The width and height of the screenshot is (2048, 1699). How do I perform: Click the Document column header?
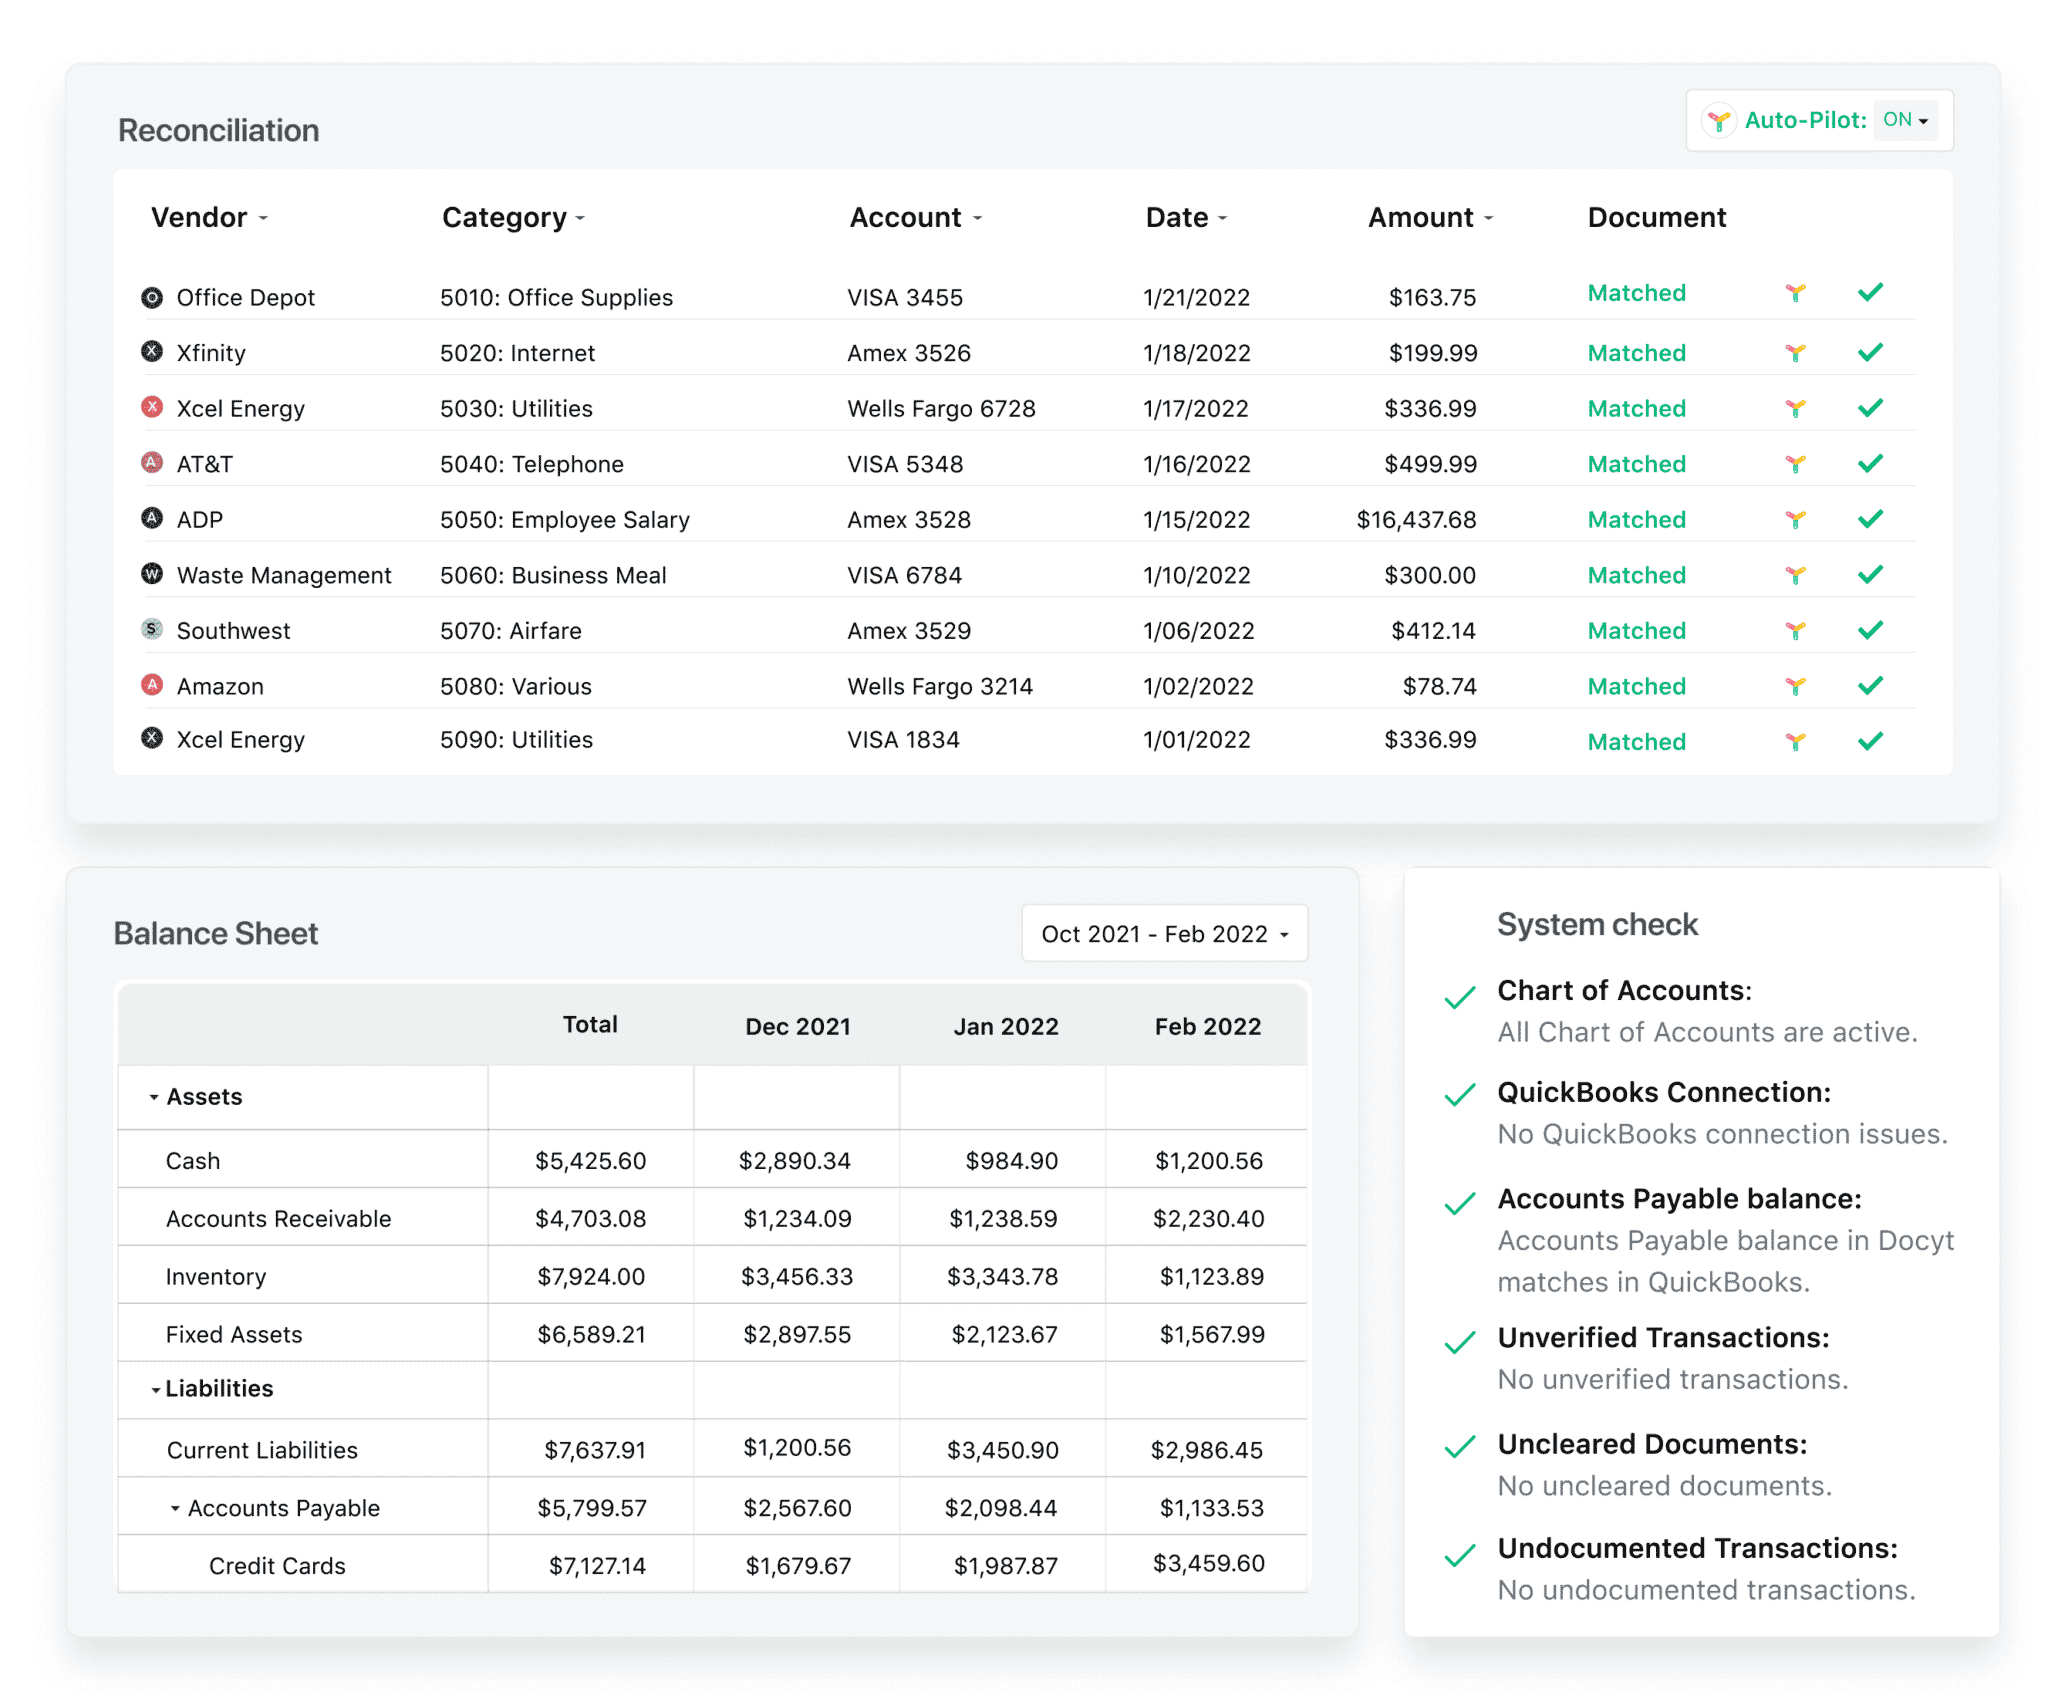coord(1657,217)
